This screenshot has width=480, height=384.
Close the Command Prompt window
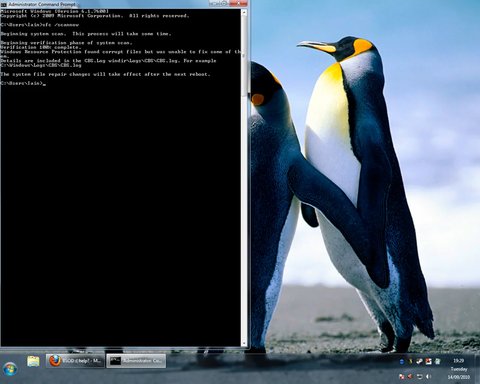(238, 3)
